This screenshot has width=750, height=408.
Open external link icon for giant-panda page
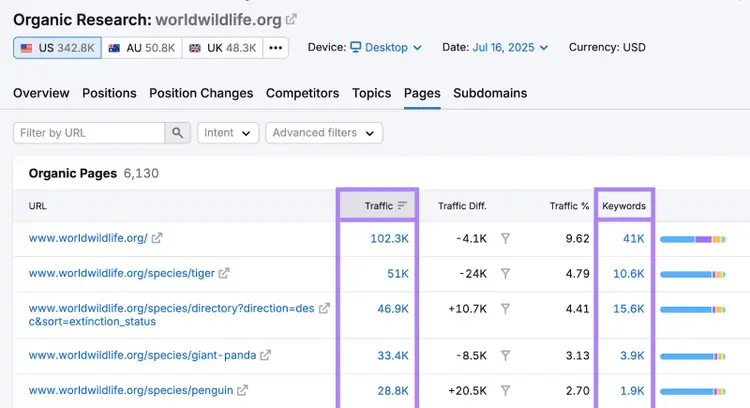point(265,355)
